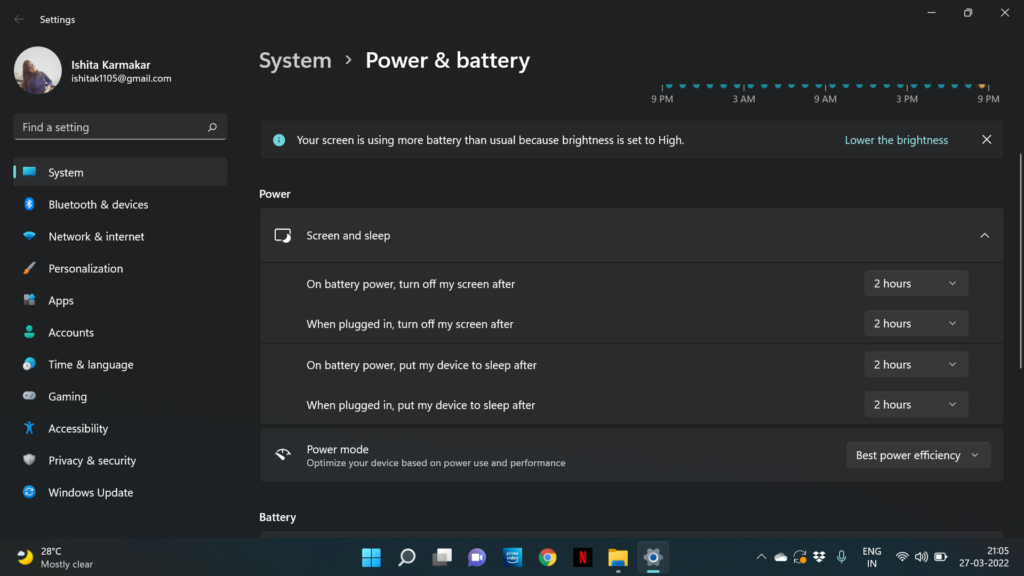Screen dimensions: 1024x576
Task: Open the Accounts settings section
Action: [x=120, y=332]
